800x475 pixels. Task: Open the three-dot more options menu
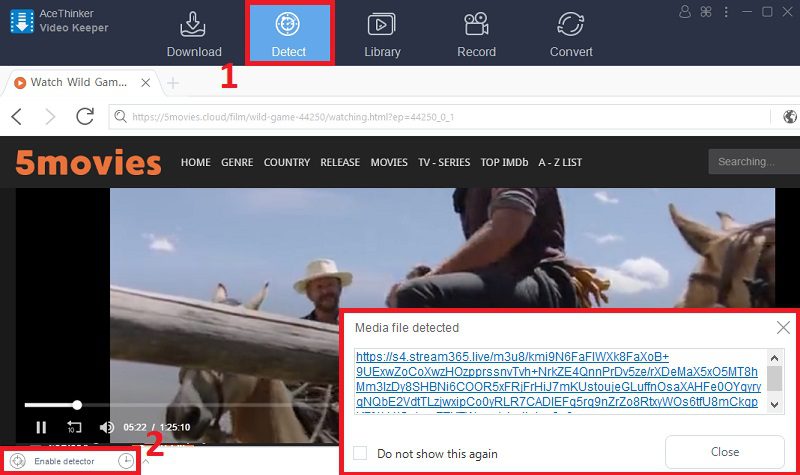pos(724,12)
